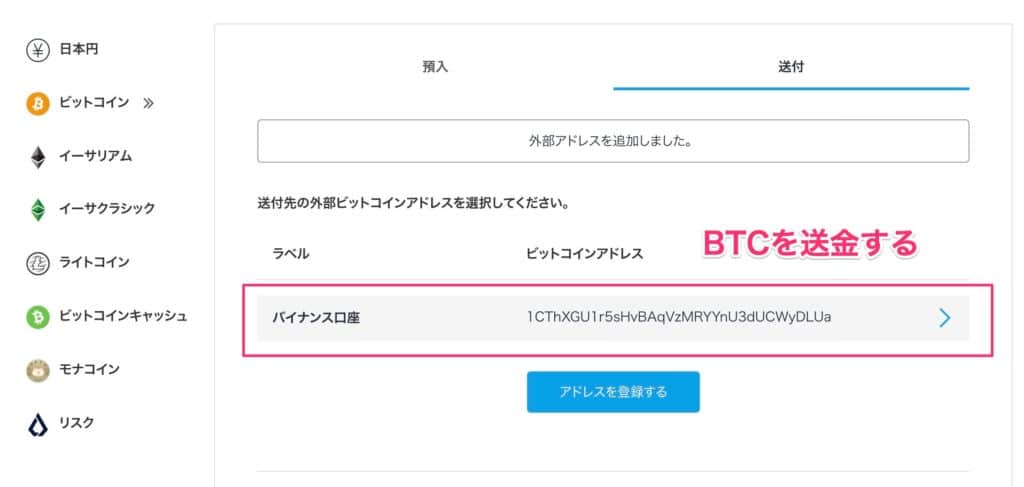Click the green Bitcoin Cash icon

point(38,317)
